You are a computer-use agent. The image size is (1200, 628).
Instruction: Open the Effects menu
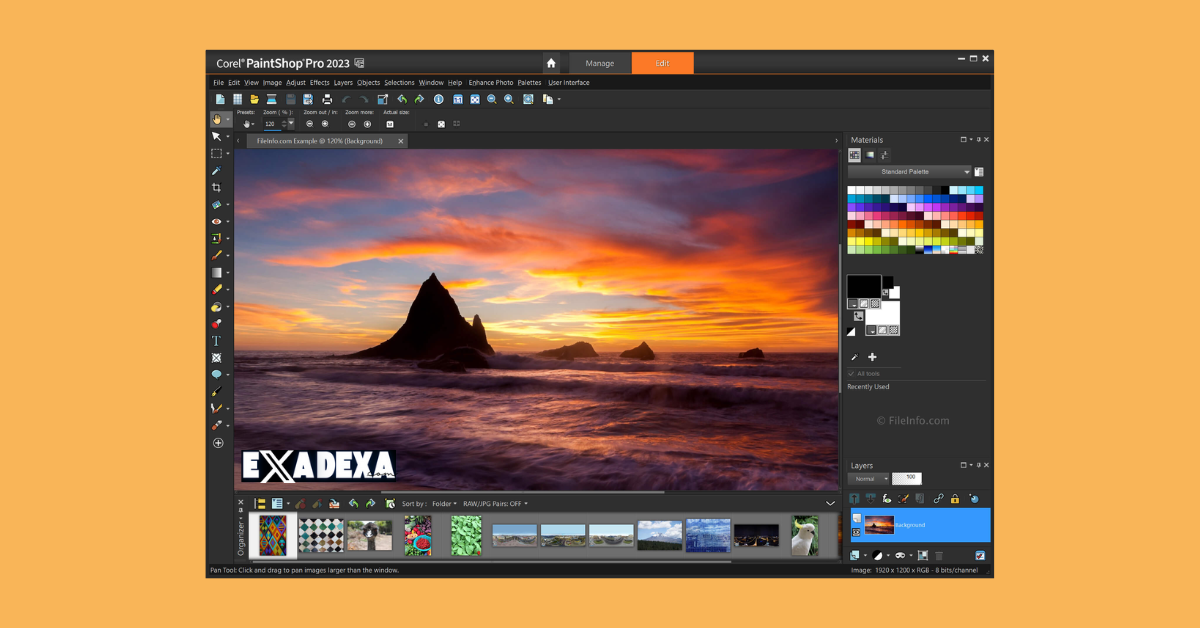click(318, 83)
